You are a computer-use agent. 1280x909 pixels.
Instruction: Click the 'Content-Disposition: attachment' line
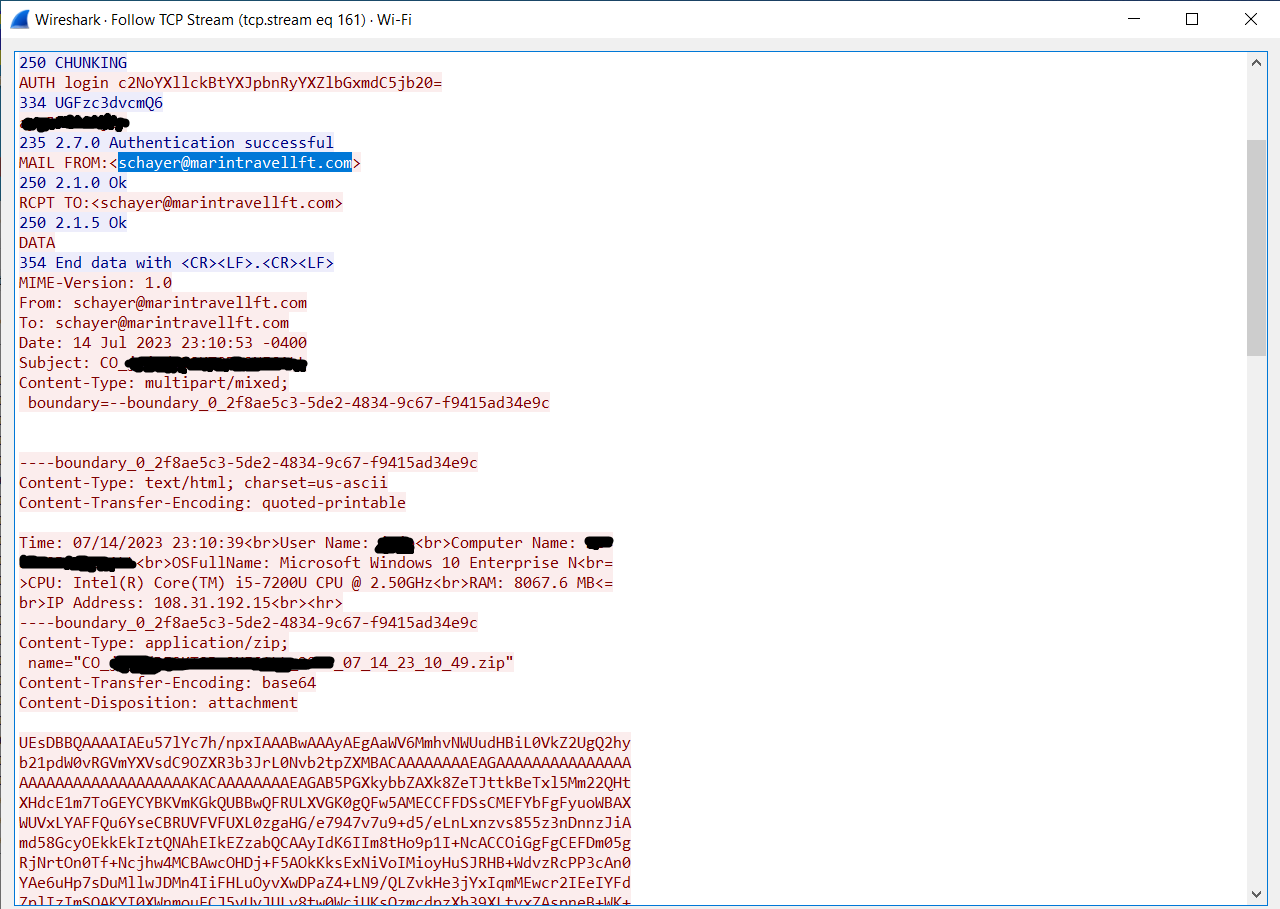pyautogui.click(x=158, y=703)
